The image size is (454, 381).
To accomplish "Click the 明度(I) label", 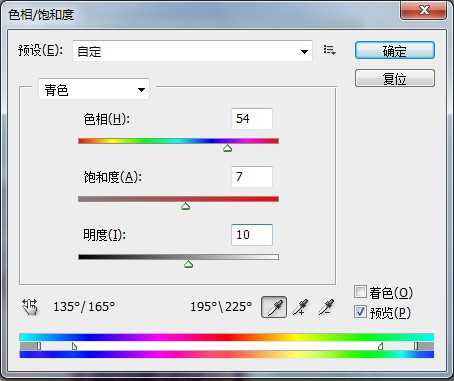I will pyautogui.click(x=104, y=235).
